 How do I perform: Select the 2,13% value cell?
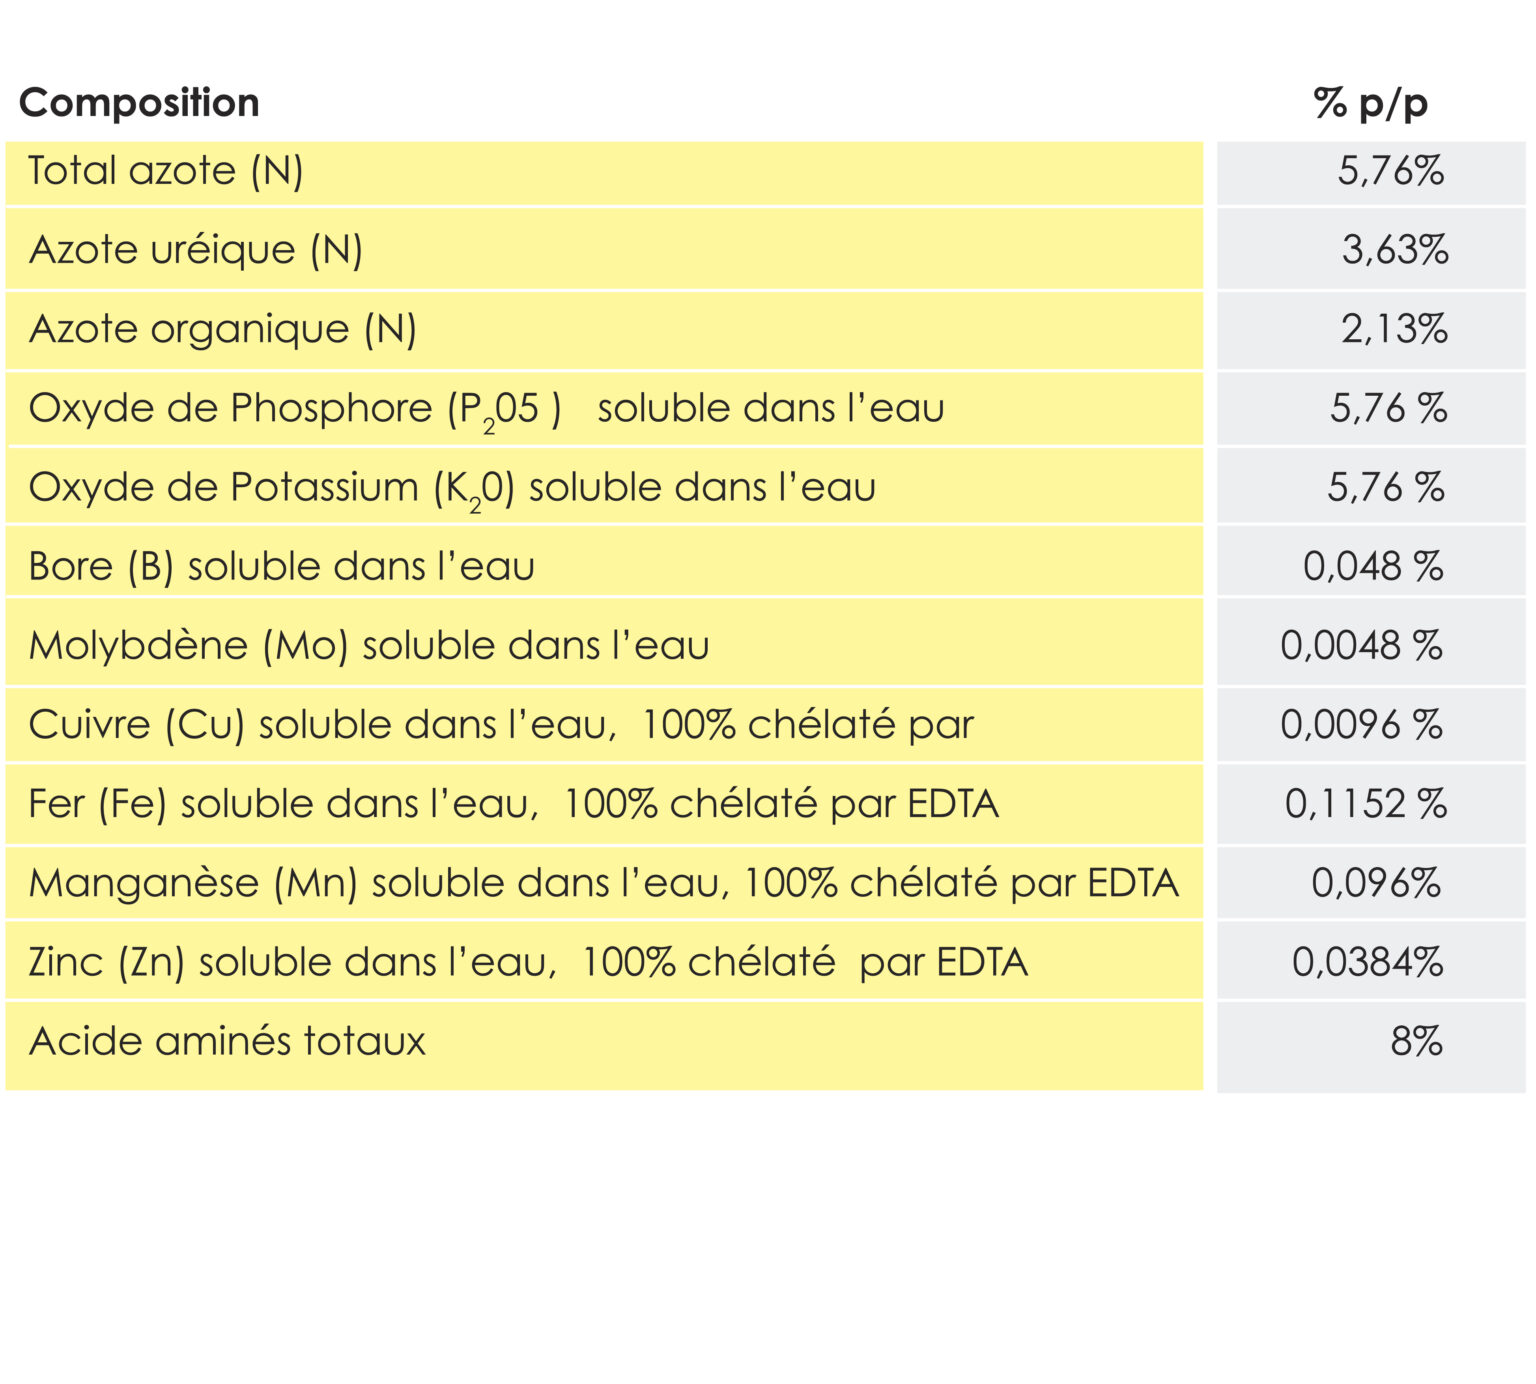tap(1394, 329)
